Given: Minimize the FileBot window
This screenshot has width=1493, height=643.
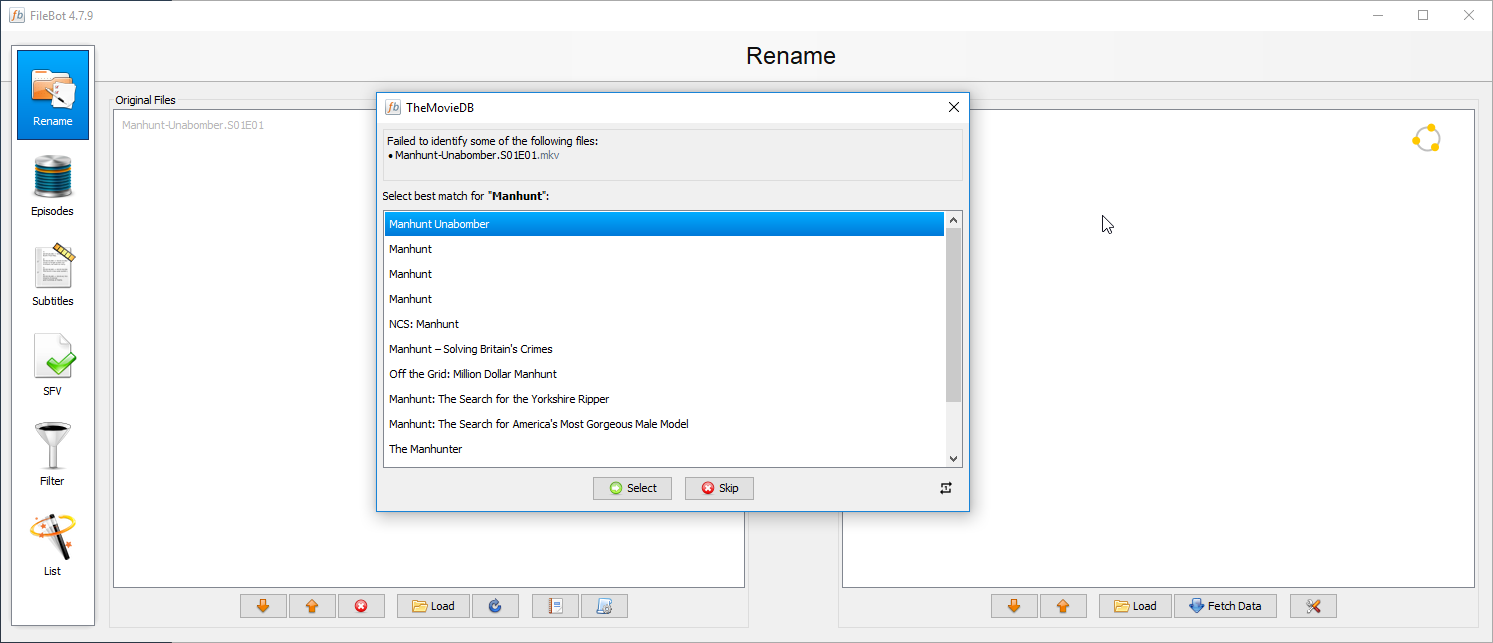Looking at the screenshot, I should click(1377, 15).
